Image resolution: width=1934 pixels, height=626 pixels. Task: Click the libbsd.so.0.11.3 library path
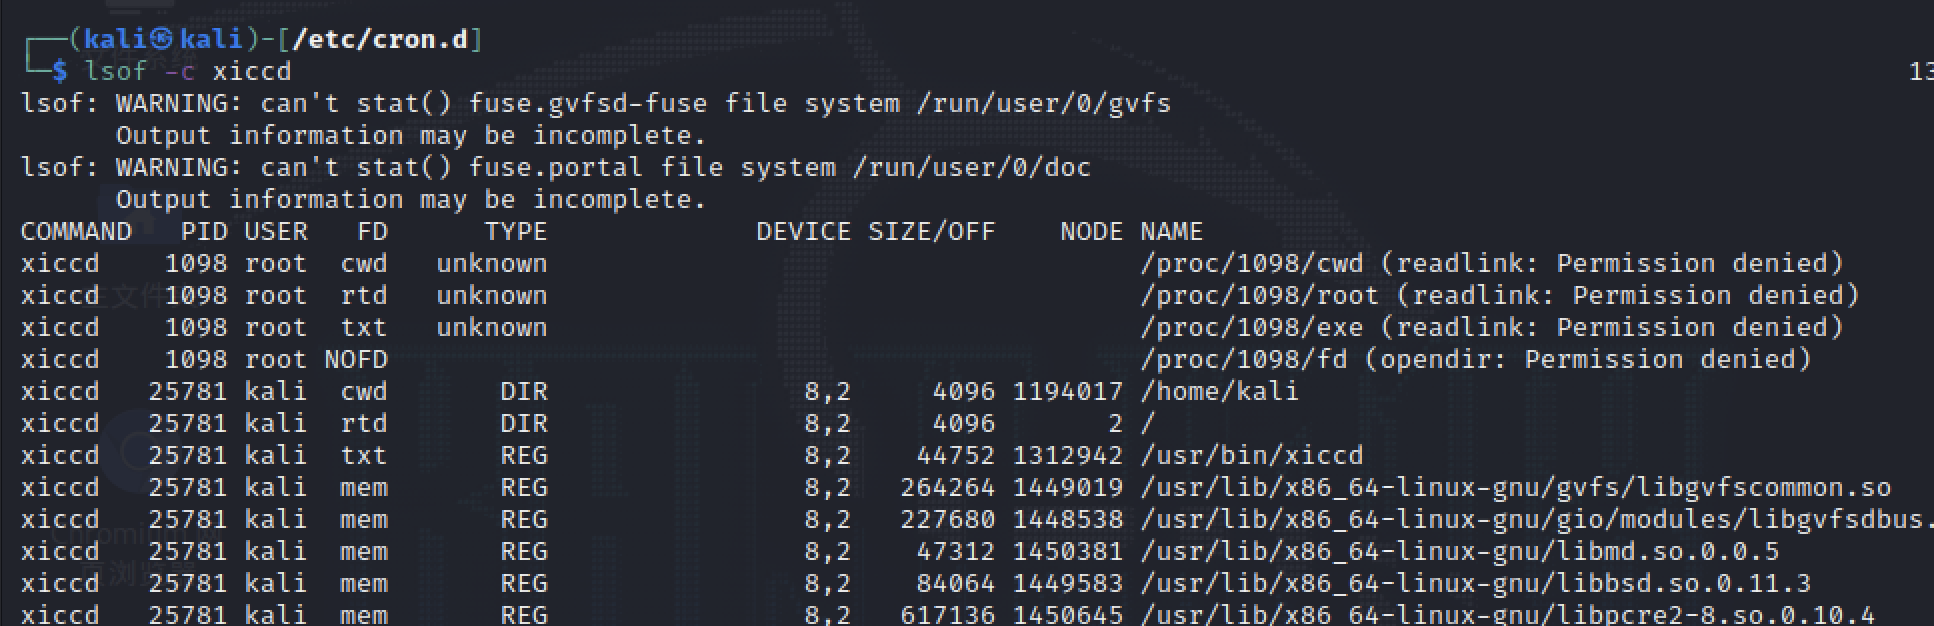coord(1475,583)
